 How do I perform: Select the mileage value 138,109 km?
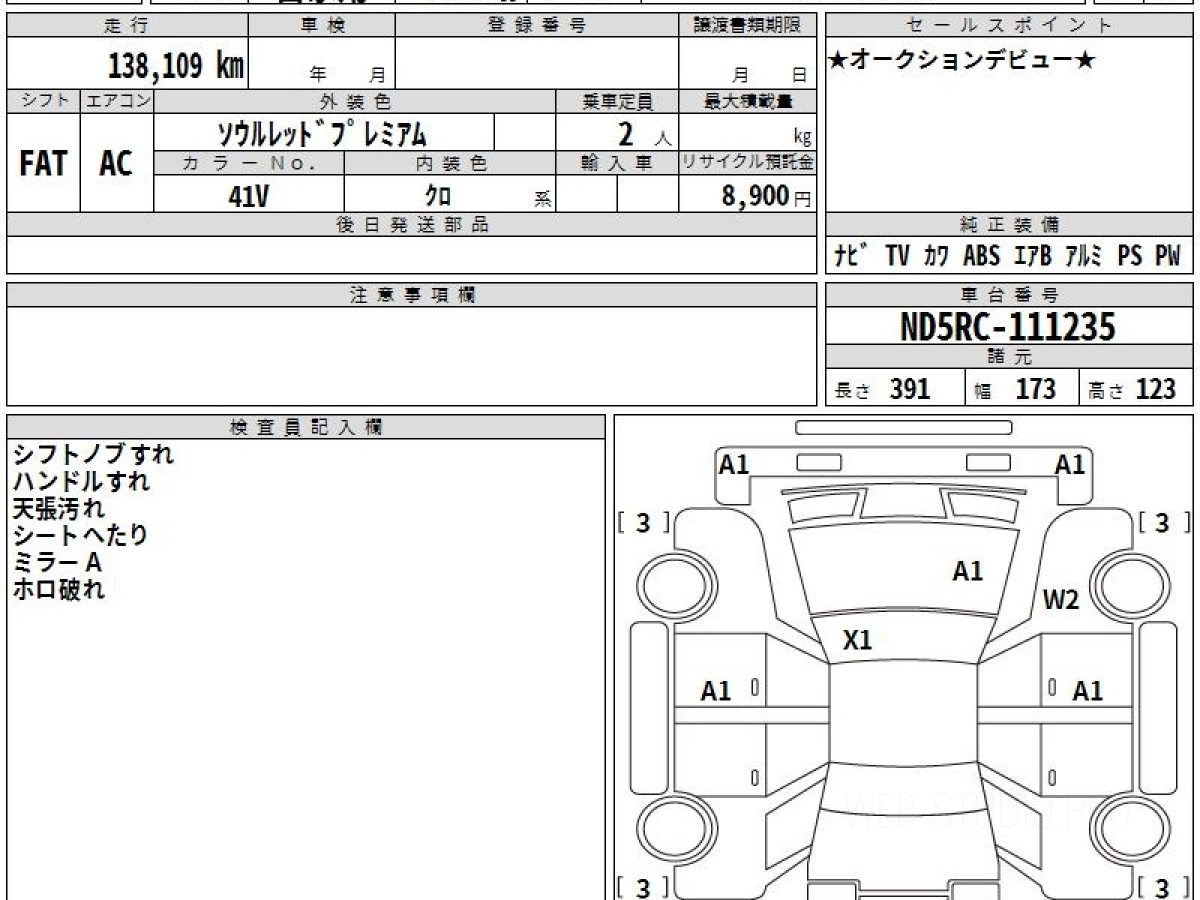[x=176, y=67]
